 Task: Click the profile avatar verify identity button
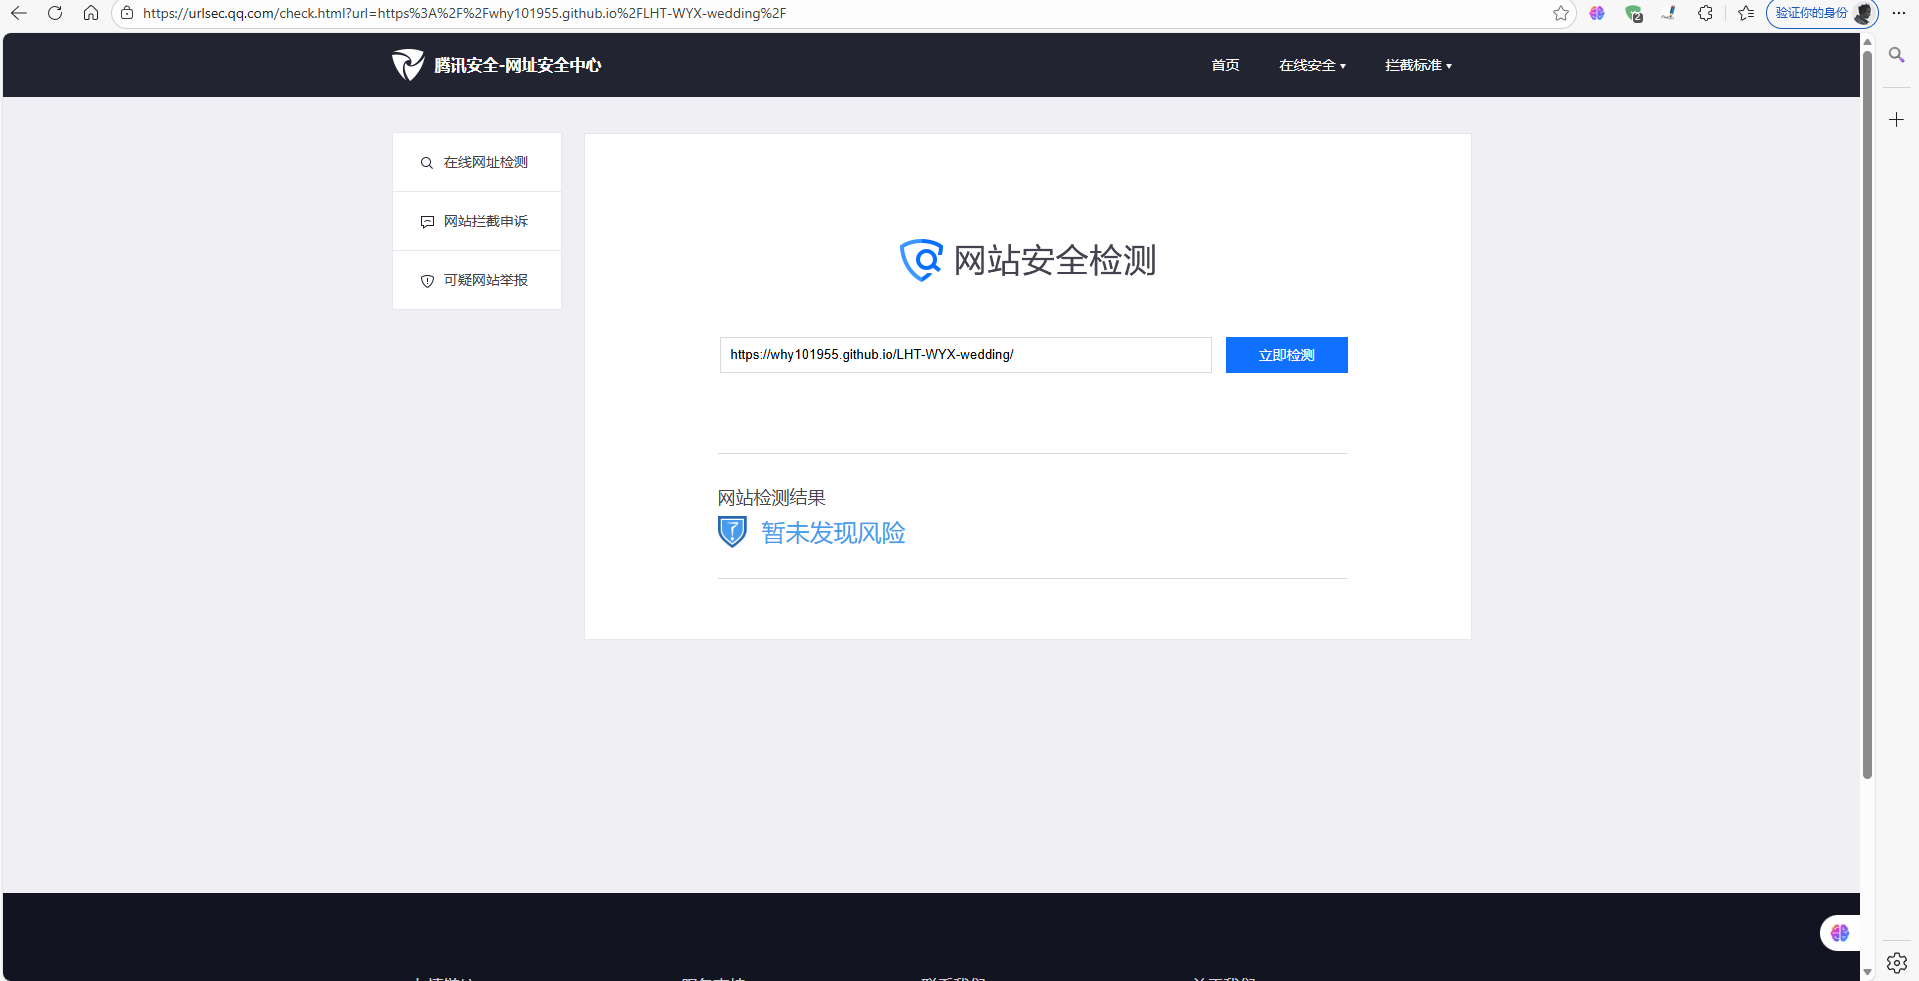[1822, 13]
